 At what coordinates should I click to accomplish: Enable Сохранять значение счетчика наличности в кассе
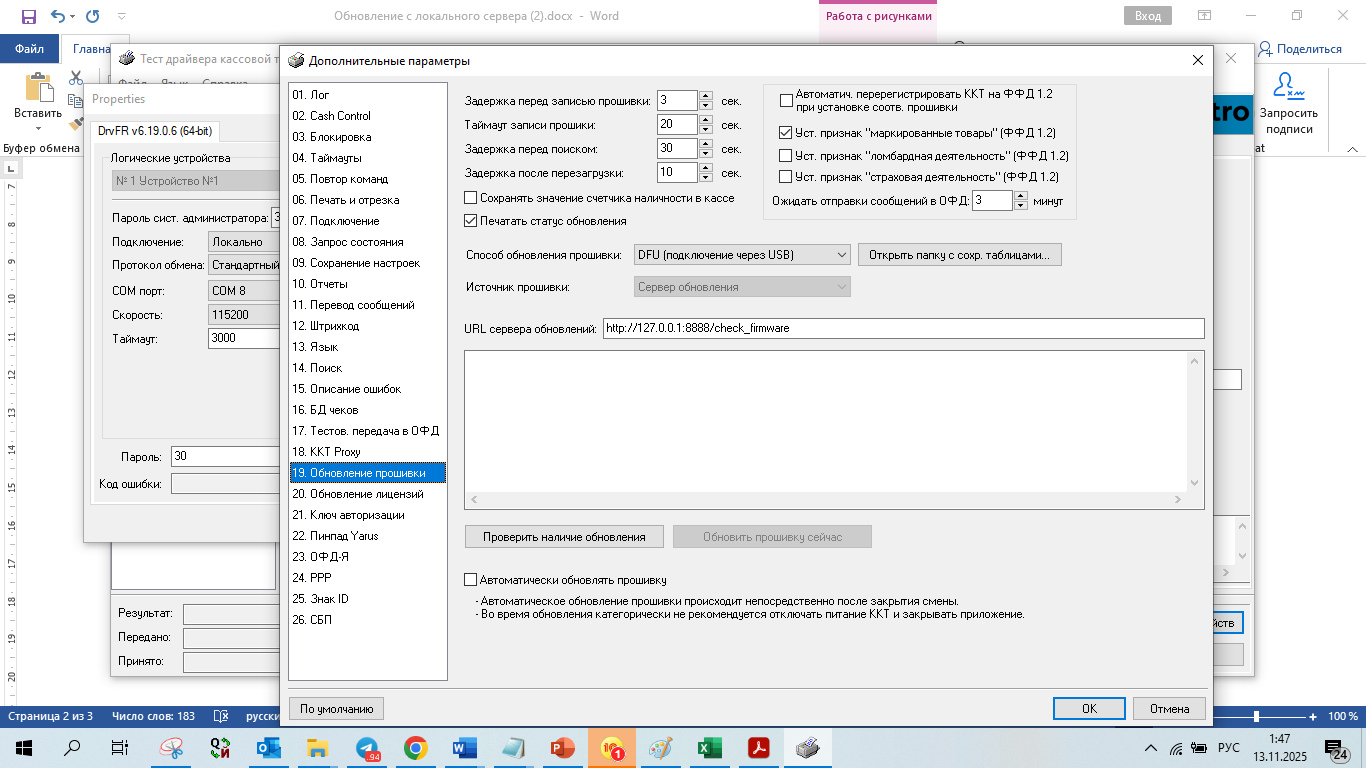[472, 198]
